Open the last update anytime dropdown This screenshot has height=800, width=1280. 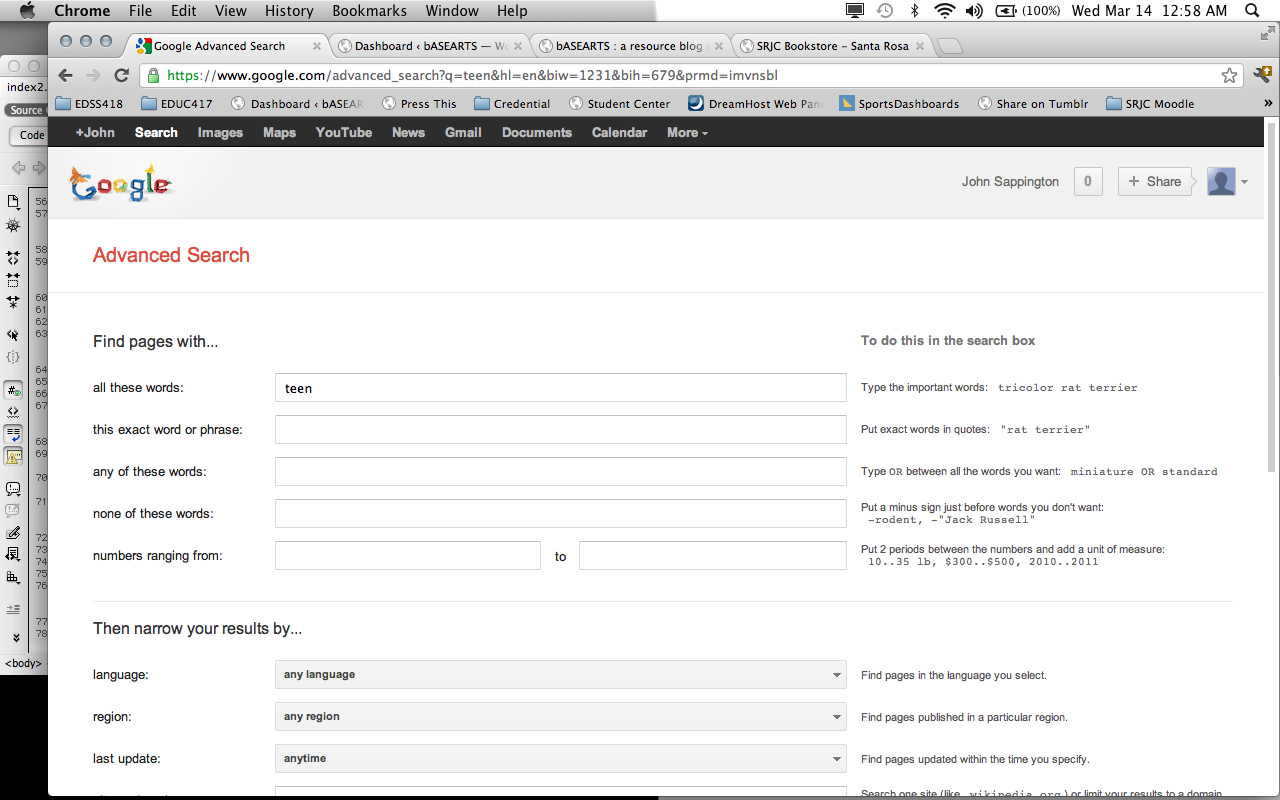point(561,758)
